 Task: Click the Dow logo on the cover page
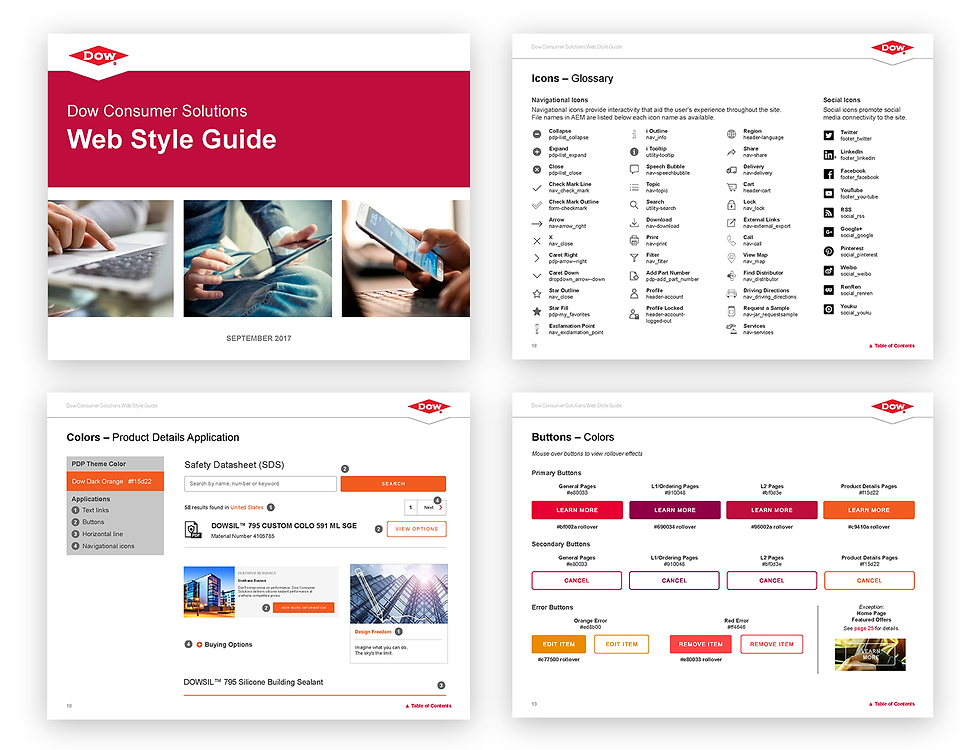pos(99,56)
